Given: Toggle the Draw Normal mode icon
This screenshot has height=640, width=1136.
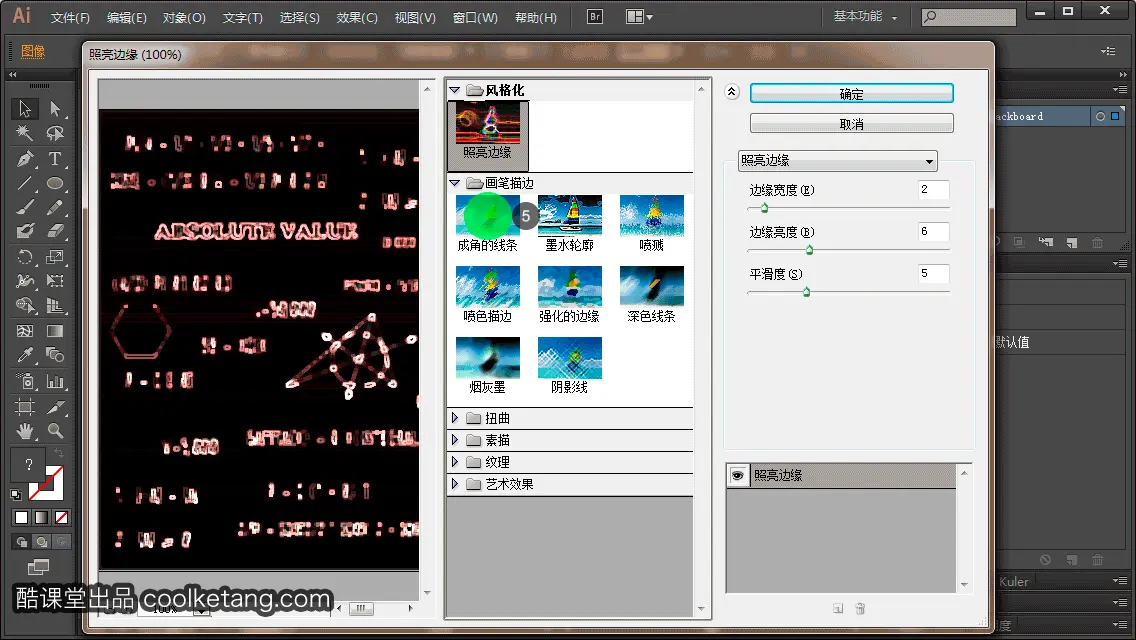Looking at the screenshot, I should (22, 541).
